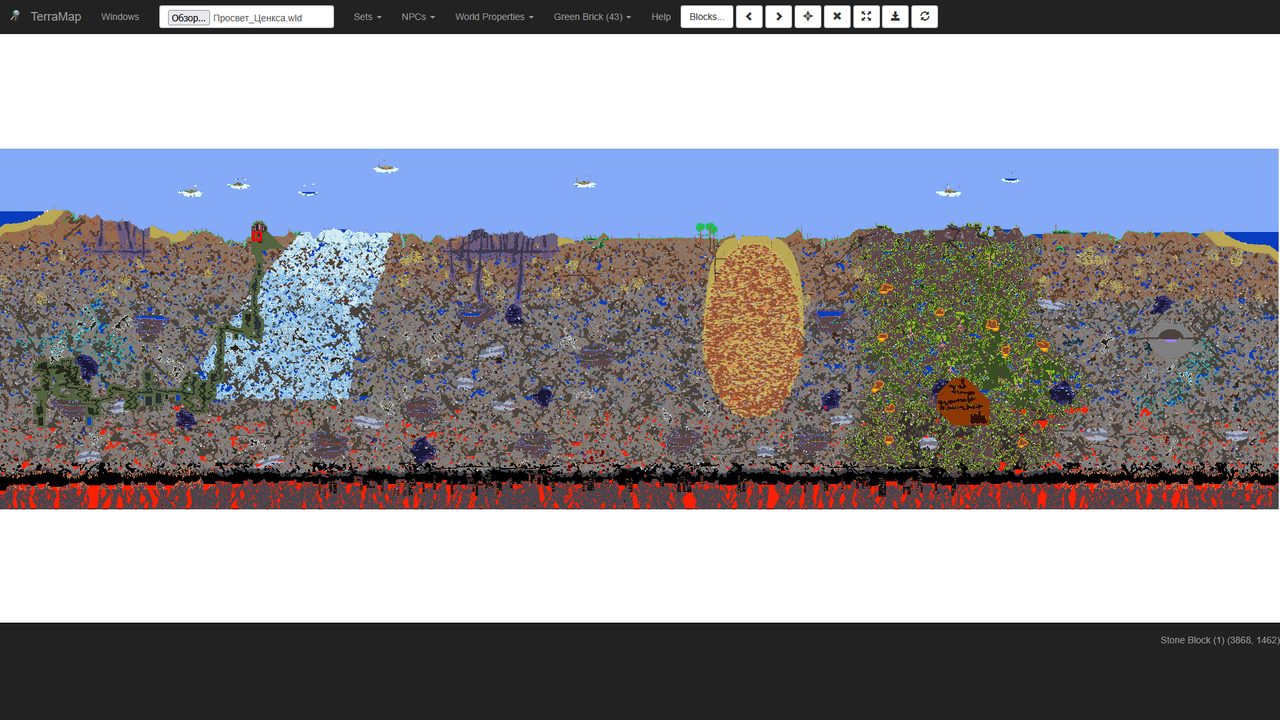Click the Обзор... browse file button

[189, 17]
